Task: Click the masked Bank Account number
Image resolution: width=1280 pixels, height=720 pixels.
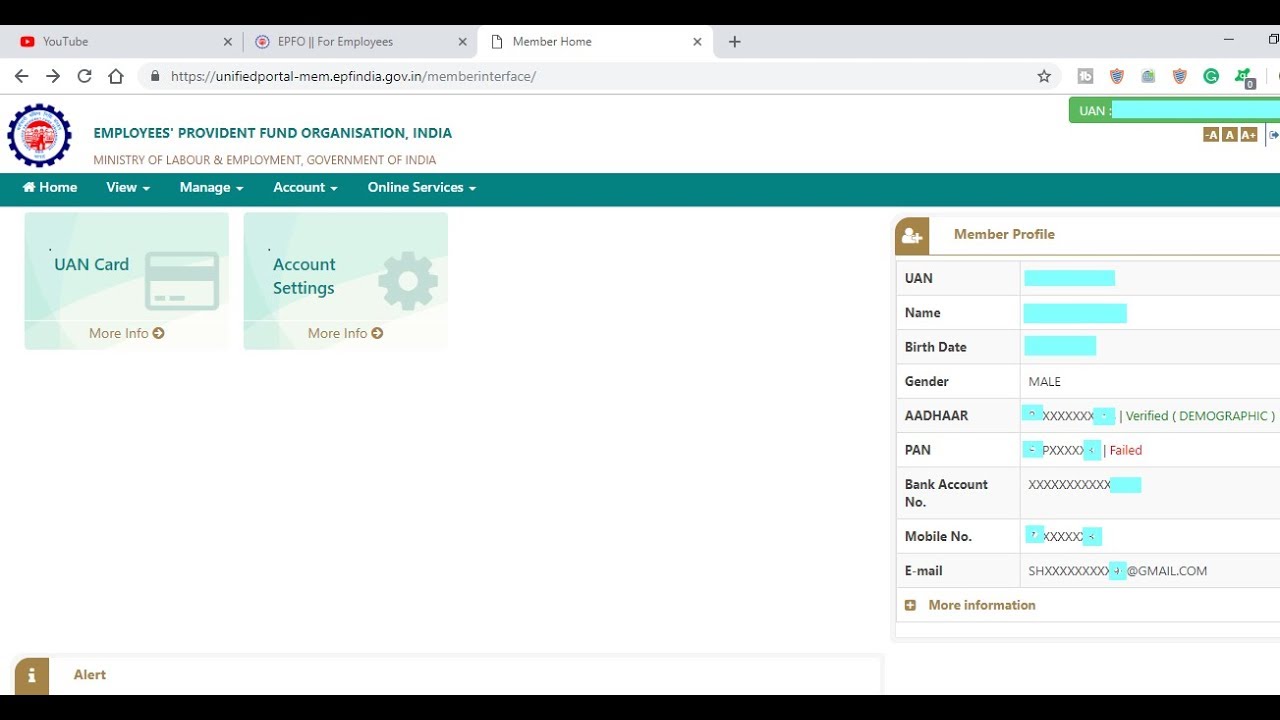Action: pyautogui.click(x=1084, y=485)
